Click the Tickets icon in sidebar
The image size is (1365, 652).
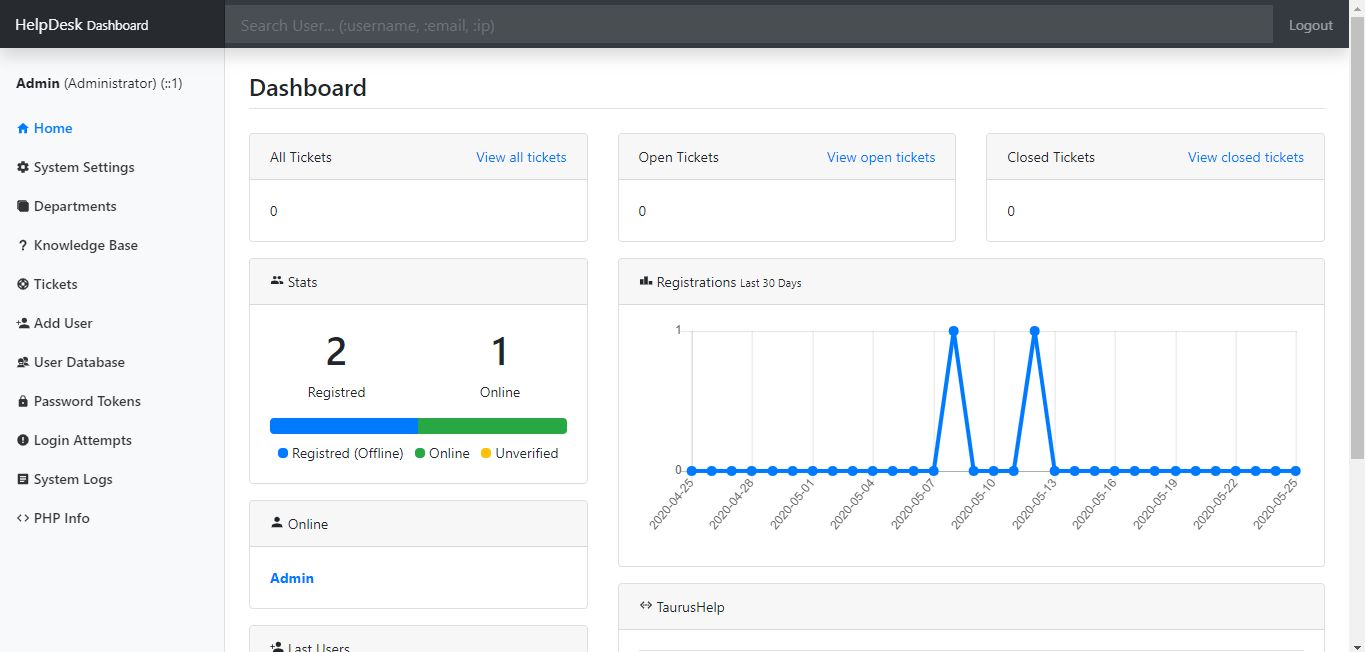23,284
